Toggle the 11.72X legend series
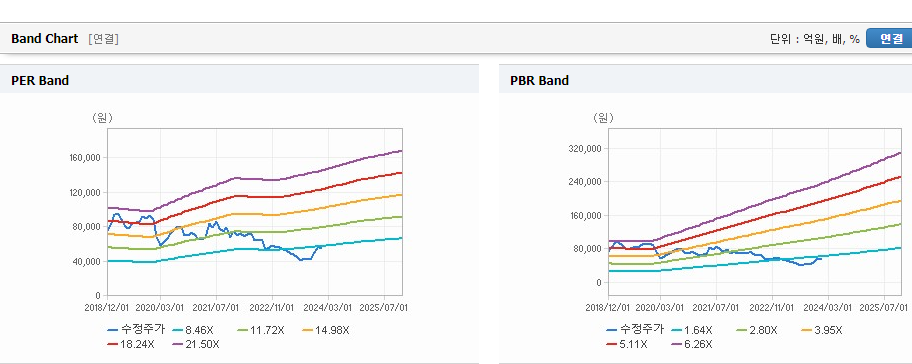Viewport: 912px width, 364px height. [x=261, y=330]
